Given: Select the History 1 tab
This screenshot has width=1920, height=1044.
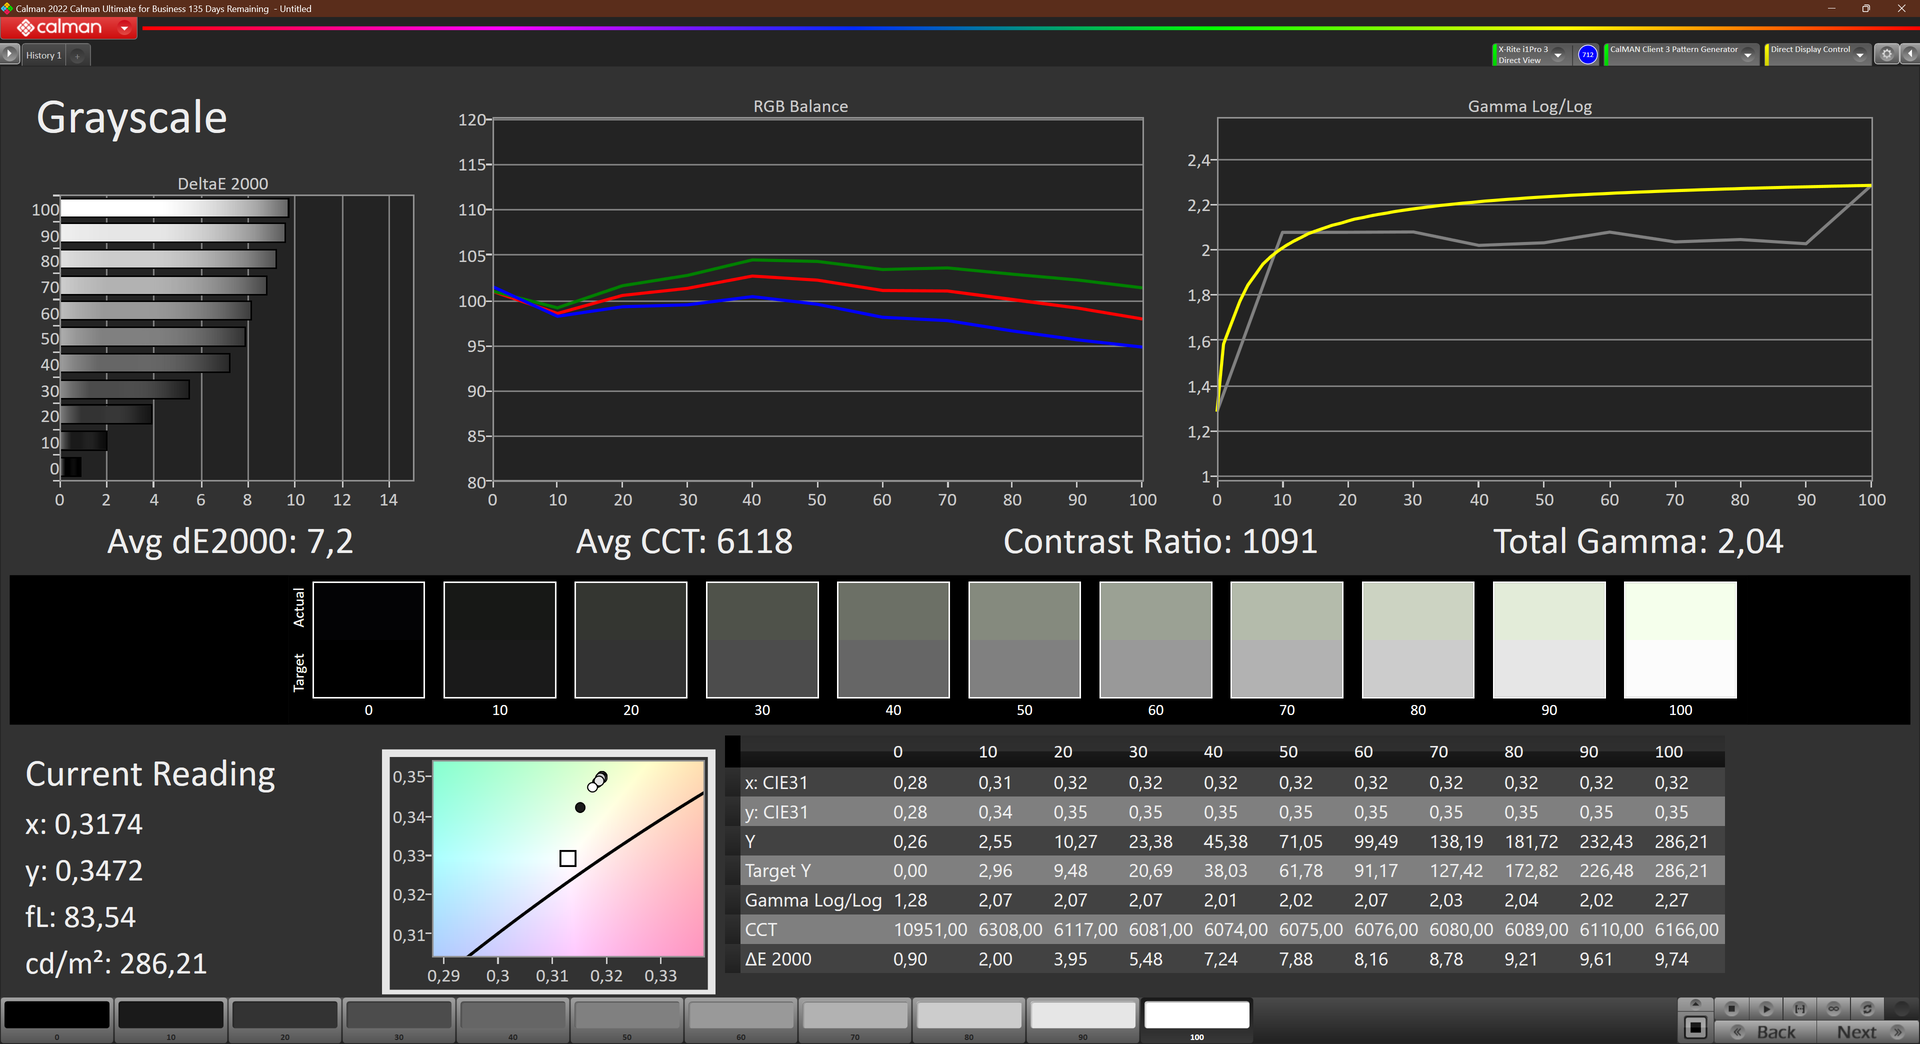Looking at the screenshot, I should coord(44,55).
